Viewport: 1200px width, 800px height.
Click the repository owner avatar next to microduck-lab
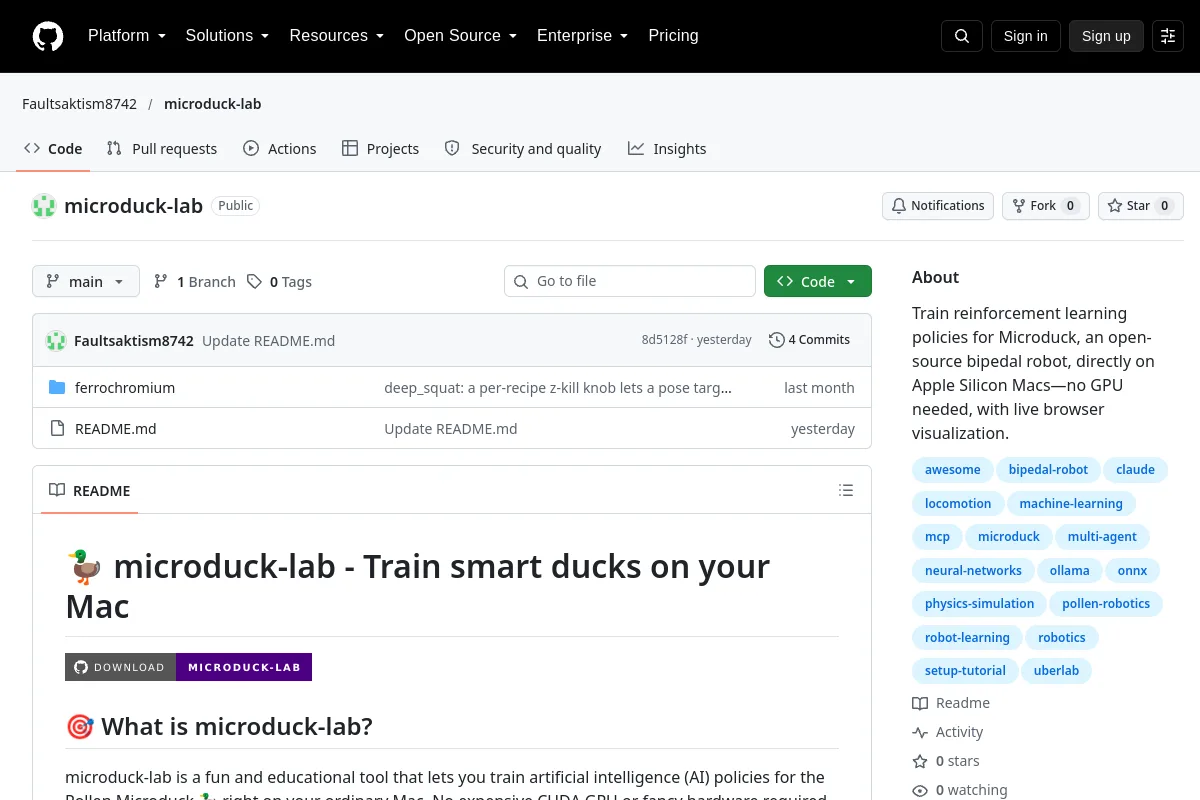click(x=44, y=206)
